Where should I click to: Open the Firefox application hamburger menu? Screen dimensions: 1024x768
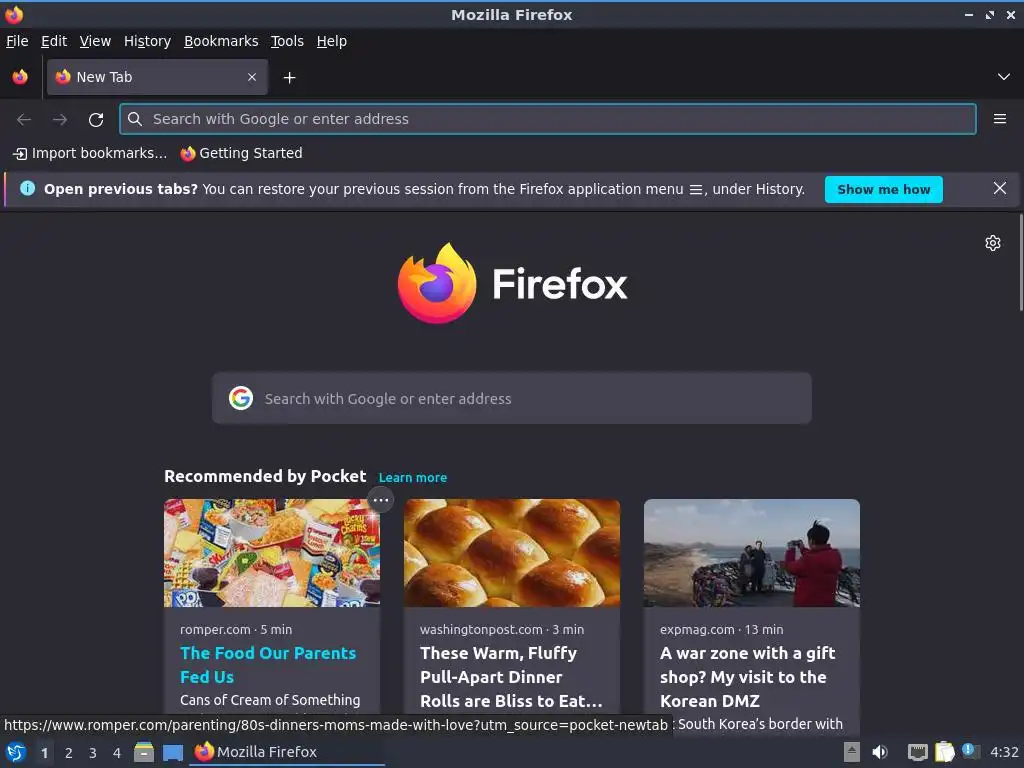coord(999,119)
